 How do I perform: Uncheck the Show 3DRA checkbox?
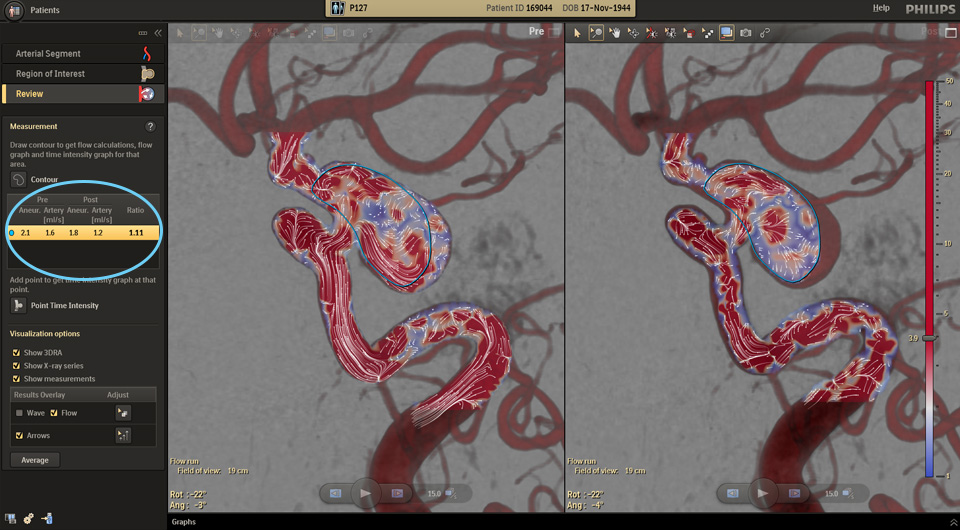pos(16,353)
